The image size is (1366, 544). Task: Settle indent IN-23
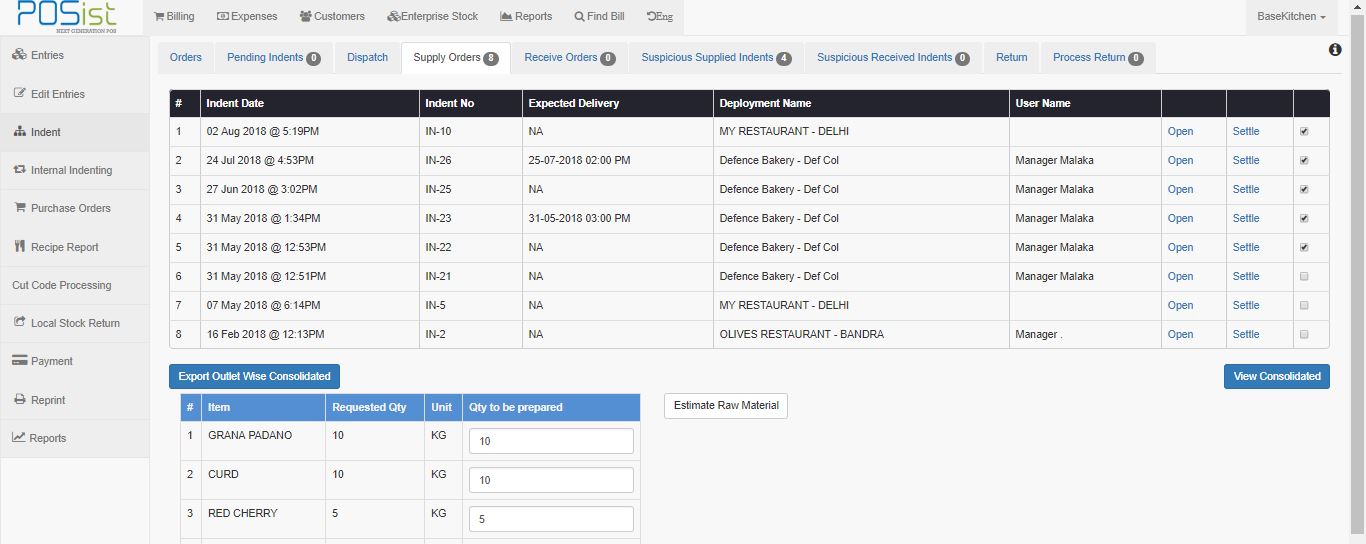click(1246, 218)
